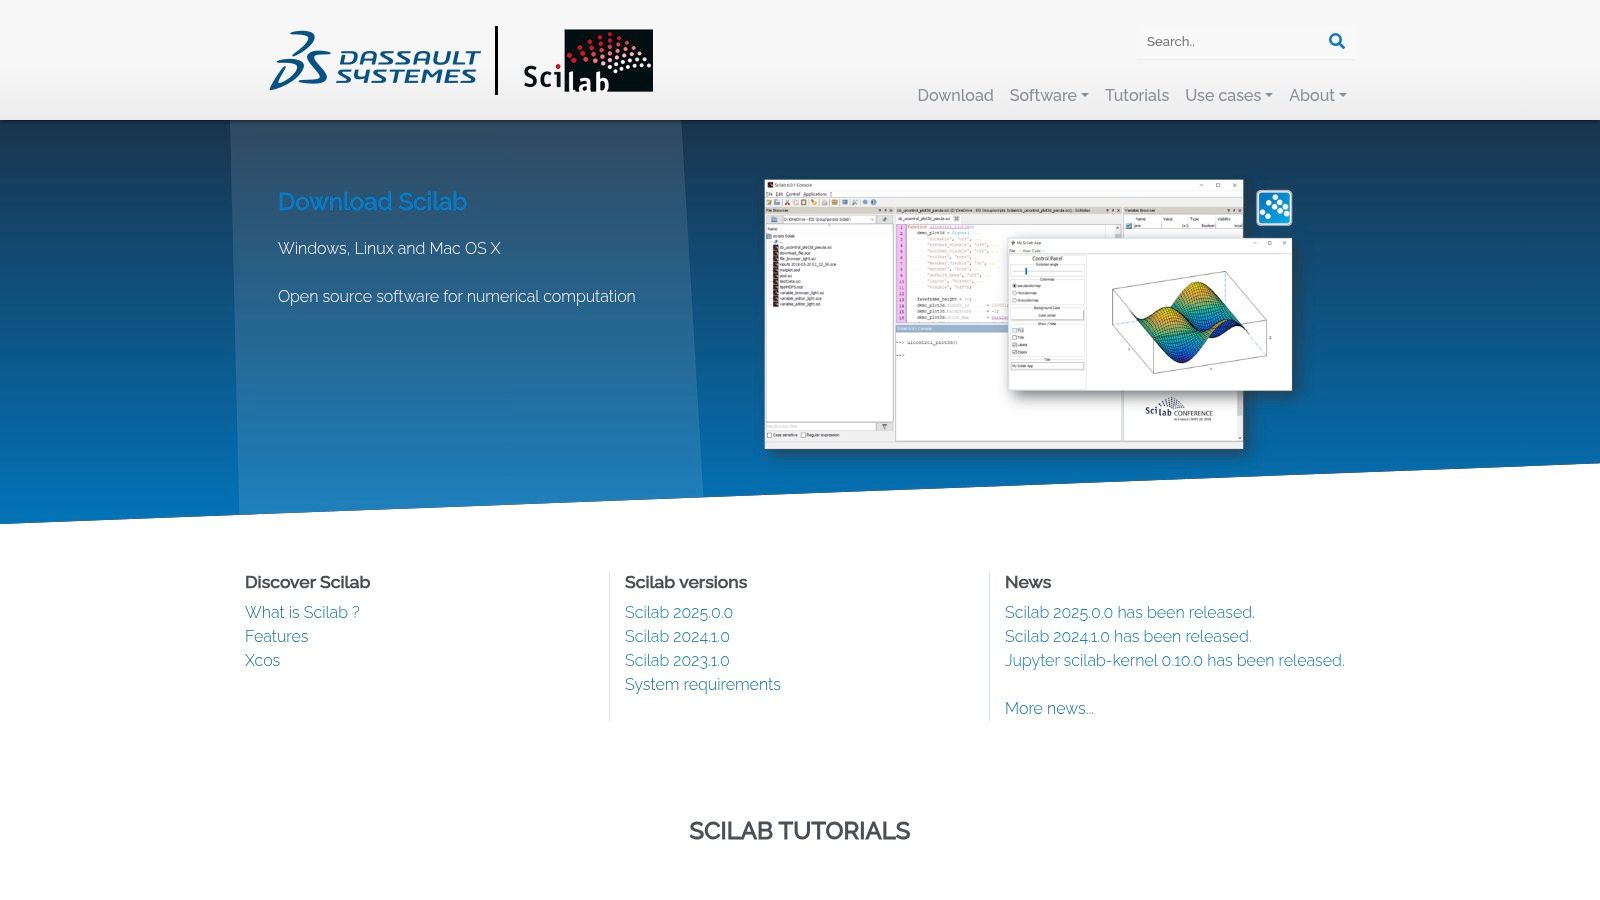
Task: Click the Dassault Systemes logo
Action: 375,61
